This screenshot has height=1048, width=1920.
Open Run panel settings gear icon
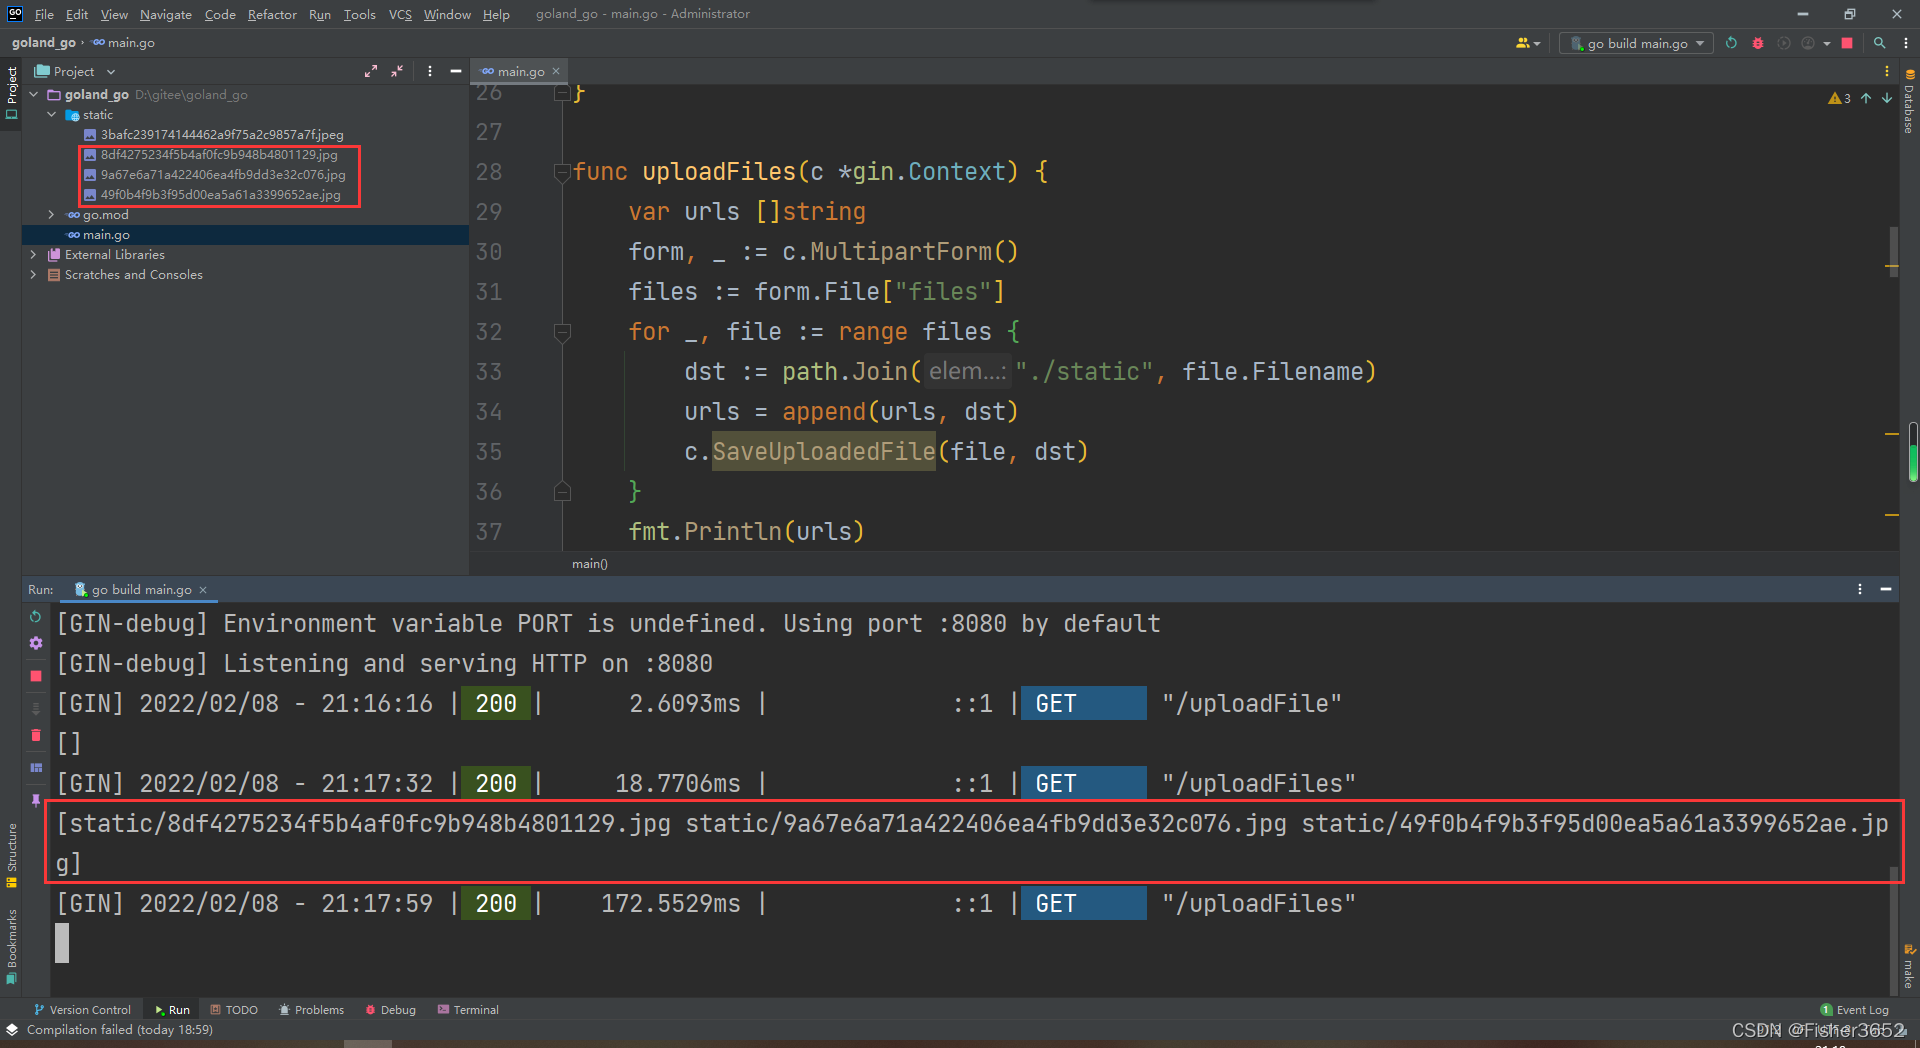tap(36, 643)
